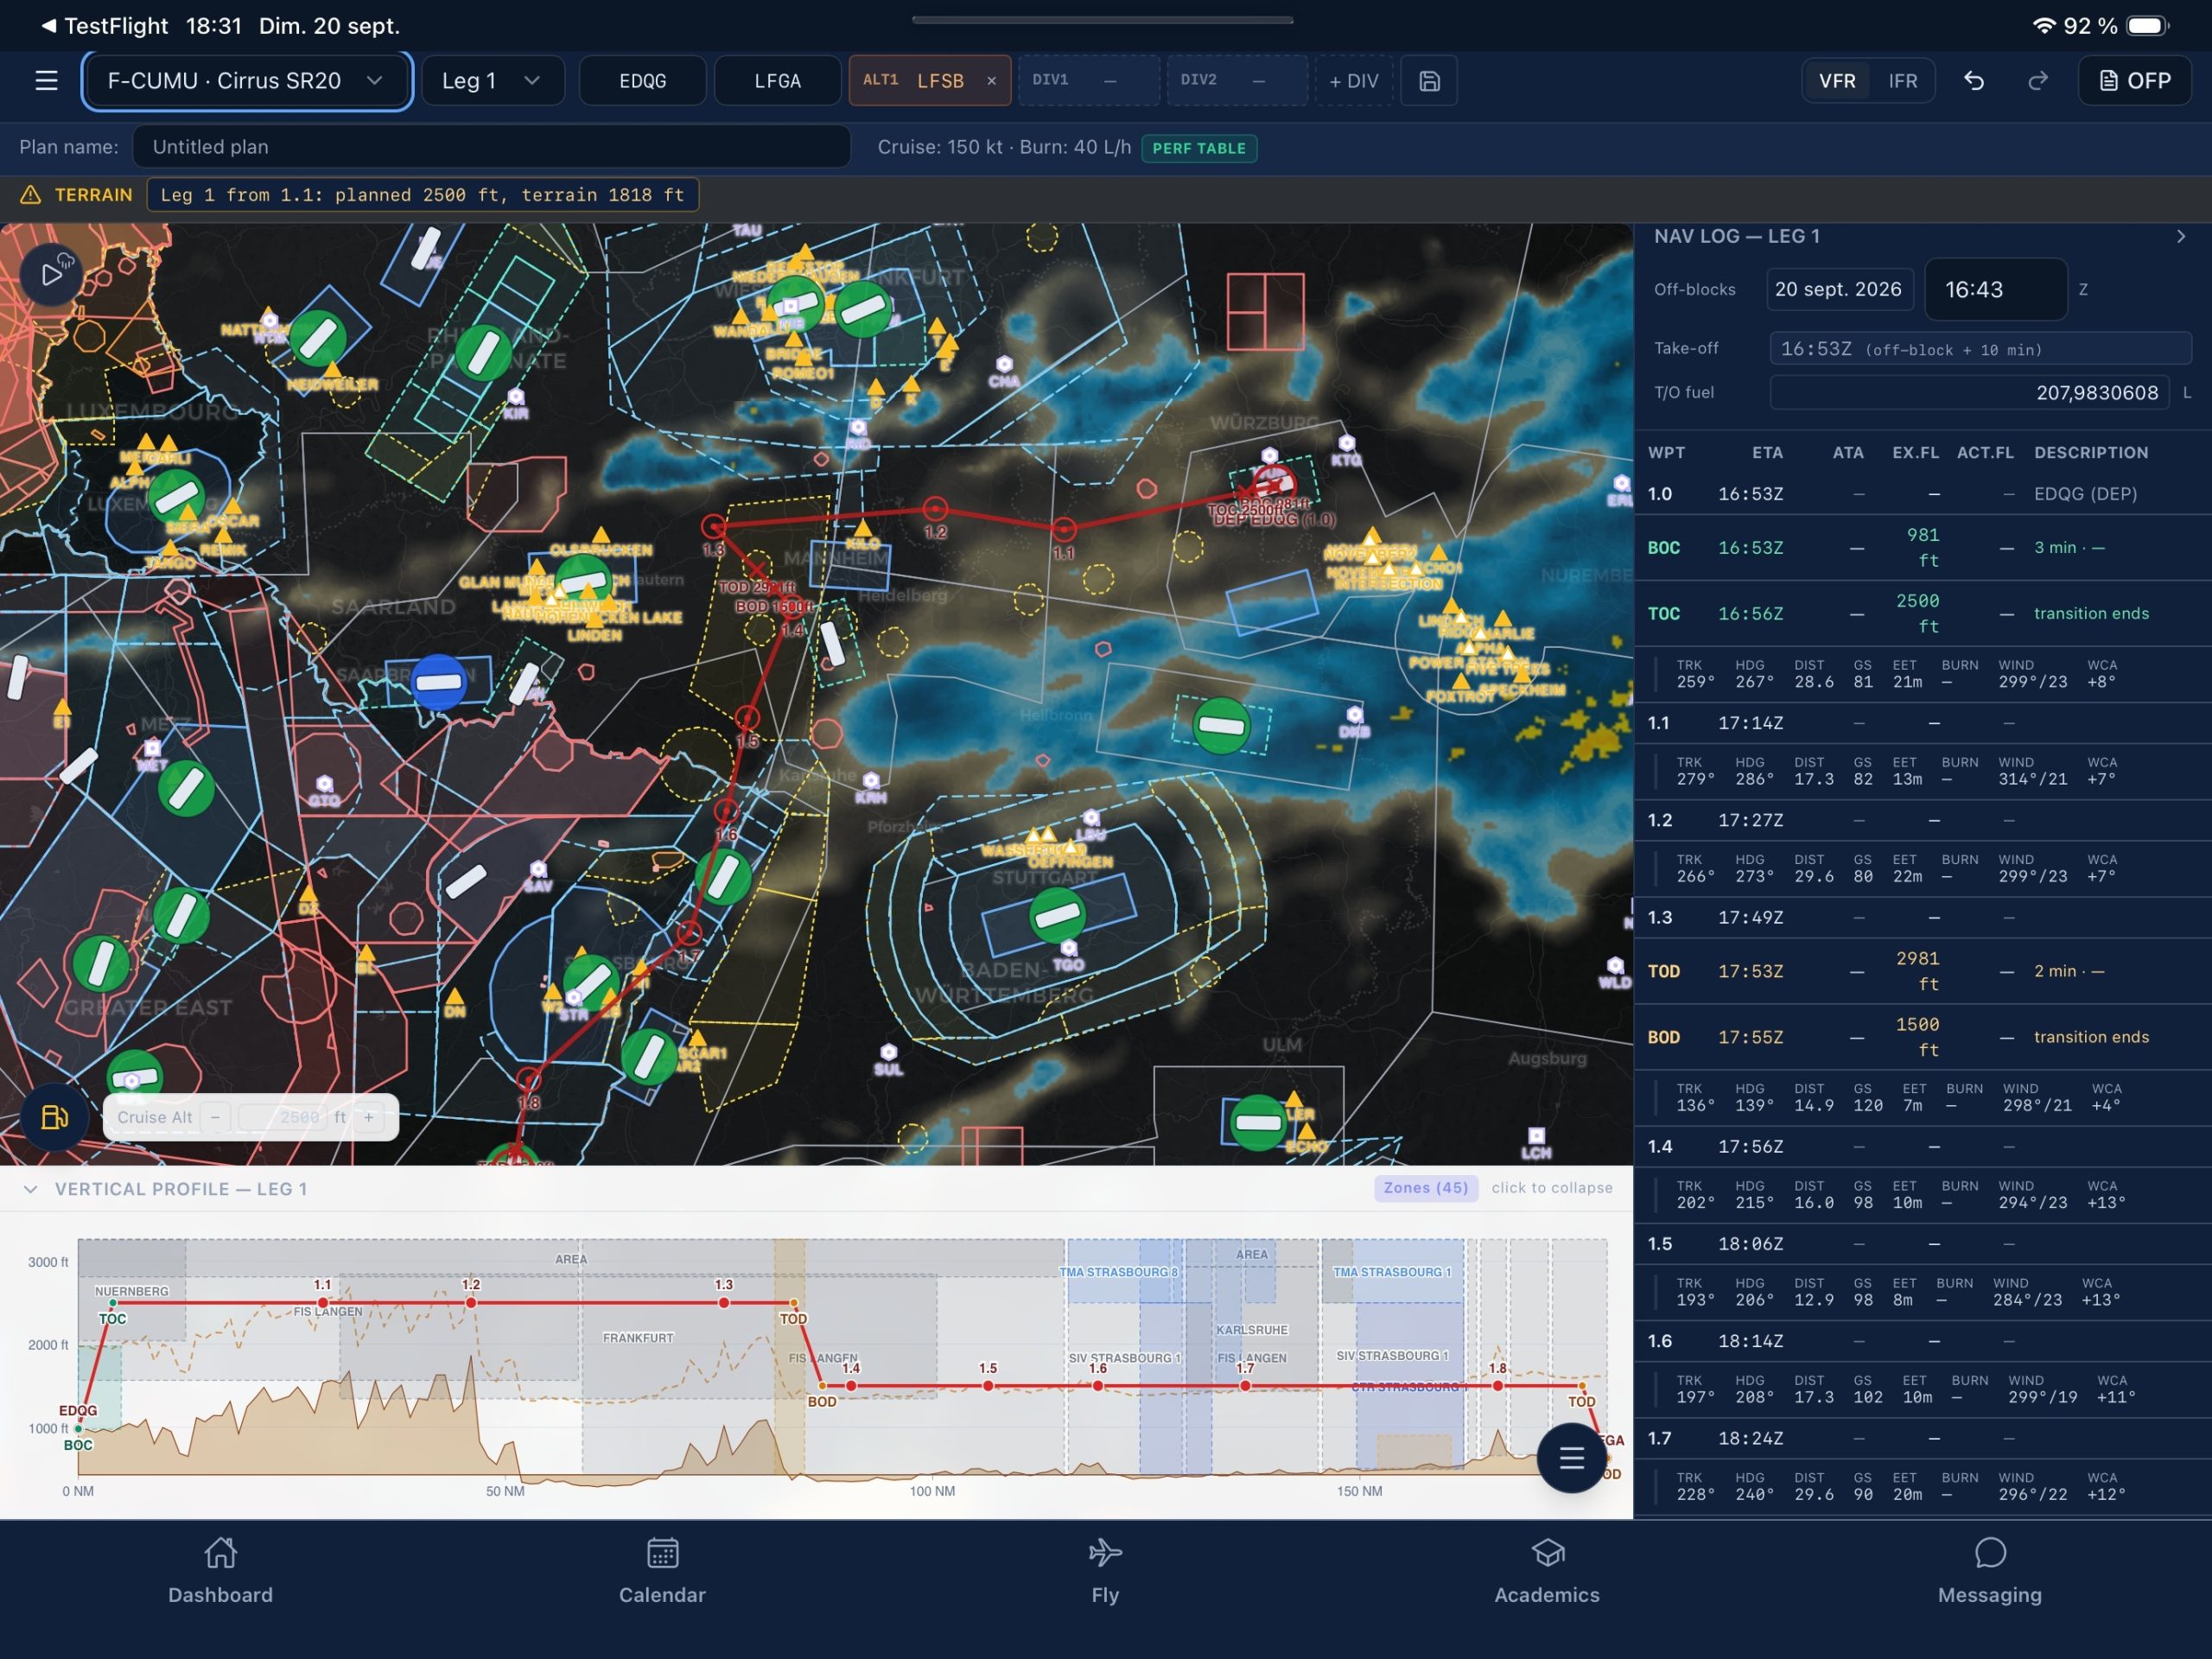Switch flight rules to VFR

pyautogui.click(x=1837, y=81)
